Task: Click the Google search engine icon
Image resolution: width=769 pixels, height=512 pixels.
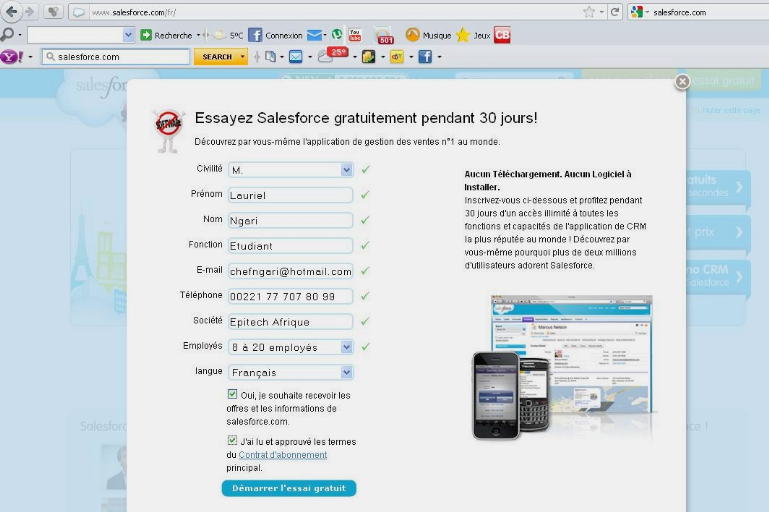Action: coord(637,12)
